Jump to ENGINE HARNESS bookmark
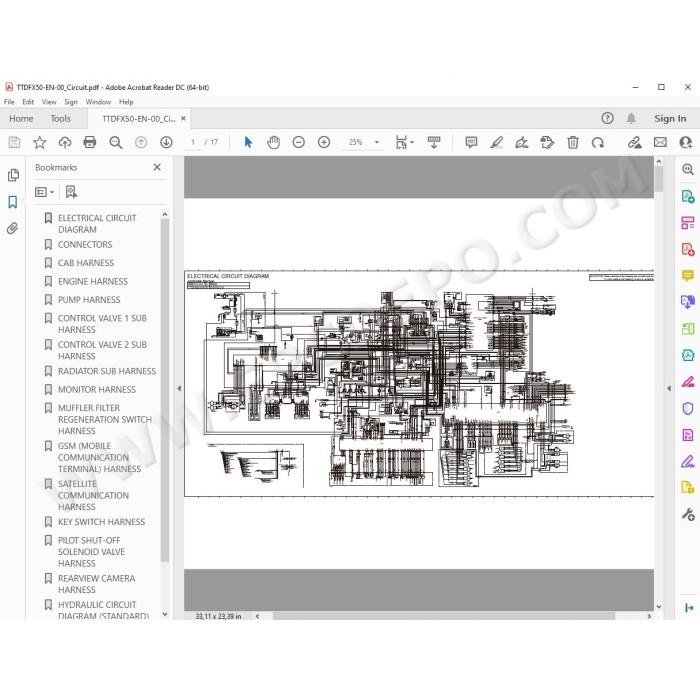700x700 pixels. coord(93,282)
